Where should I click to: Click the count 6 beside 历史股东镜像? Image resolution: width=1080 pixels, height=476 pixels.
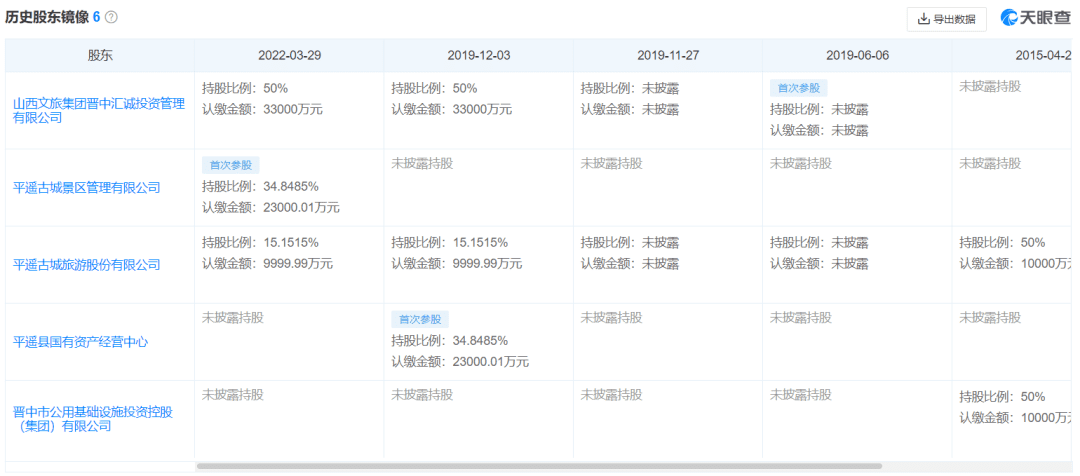point(96,18)
